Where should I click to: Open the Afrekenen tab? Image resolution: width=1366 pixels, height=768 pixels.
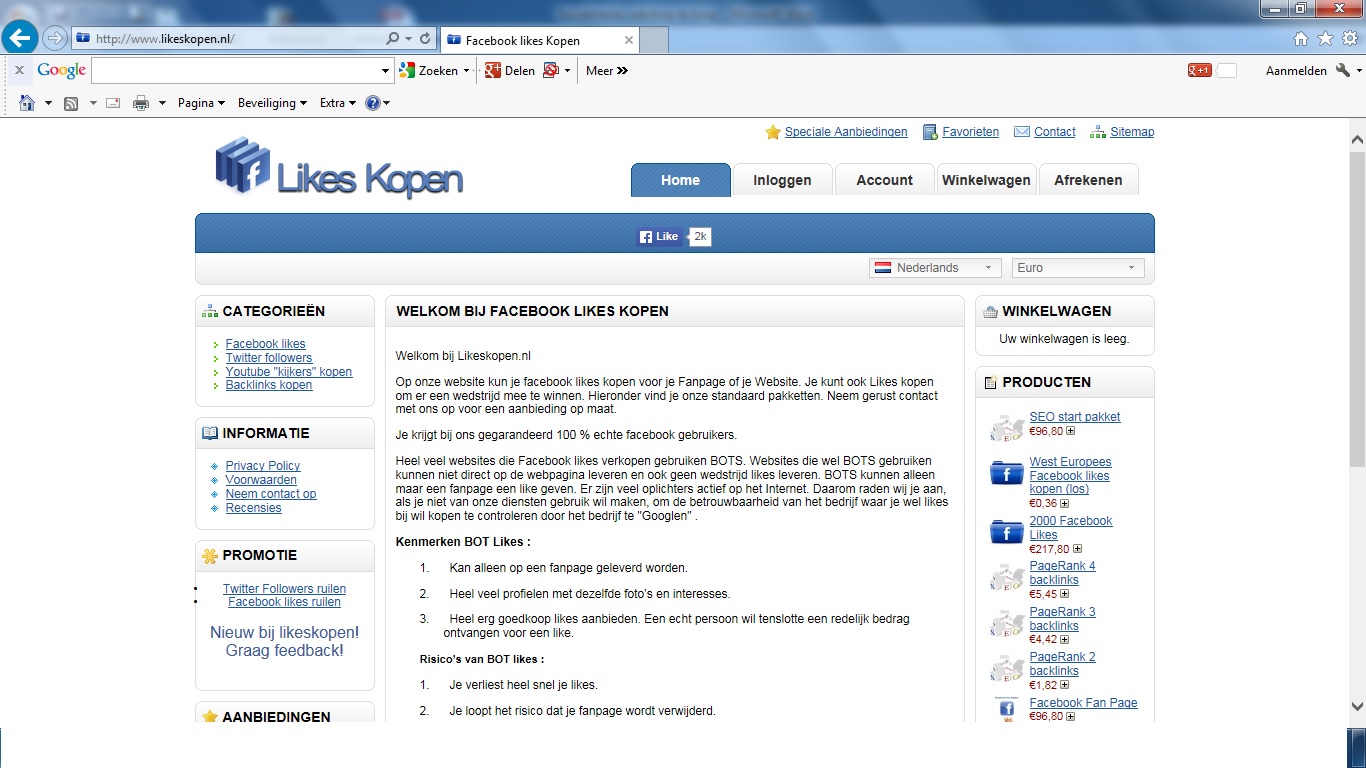point(1088,180)
